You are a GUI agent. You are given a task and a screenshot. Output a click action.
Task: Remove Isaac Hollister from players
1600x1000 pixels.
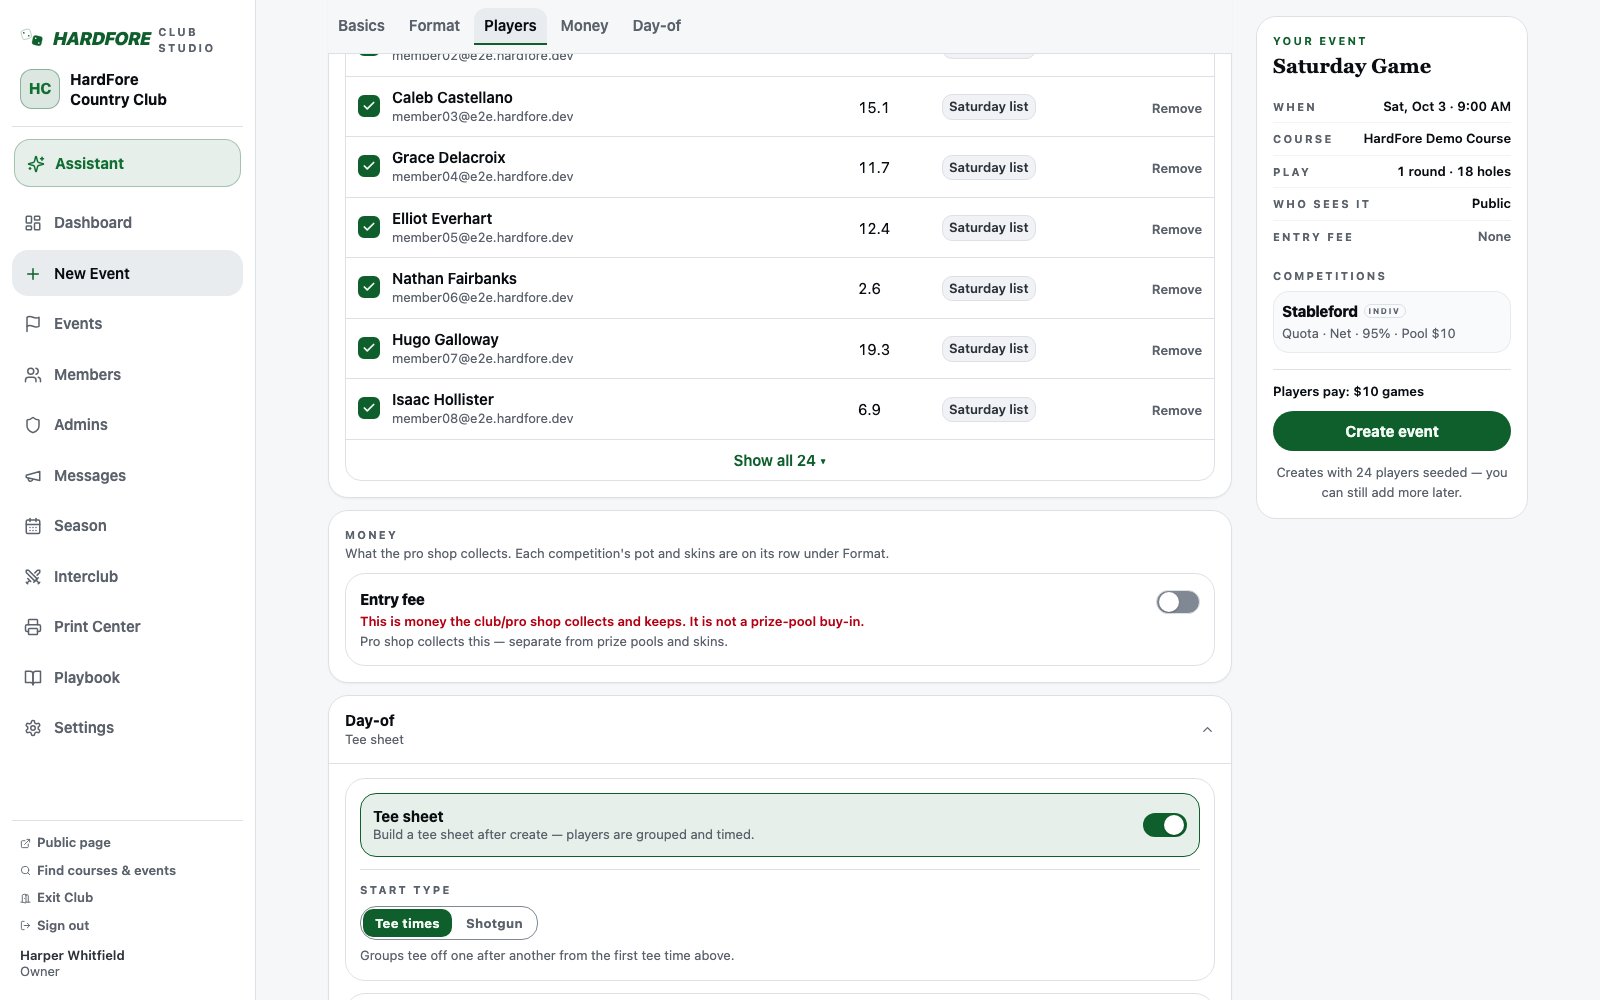1176,410
